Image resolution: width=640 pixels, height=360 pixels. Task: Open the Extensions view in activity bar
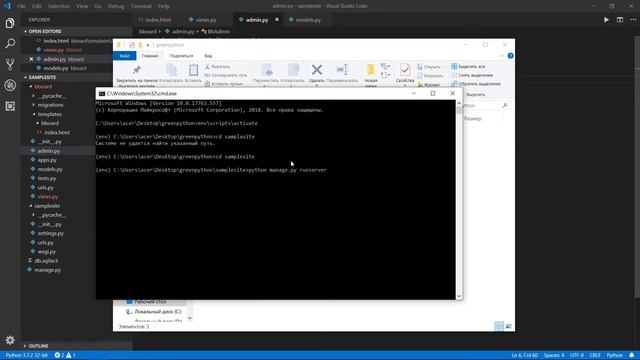pos(10,106)
